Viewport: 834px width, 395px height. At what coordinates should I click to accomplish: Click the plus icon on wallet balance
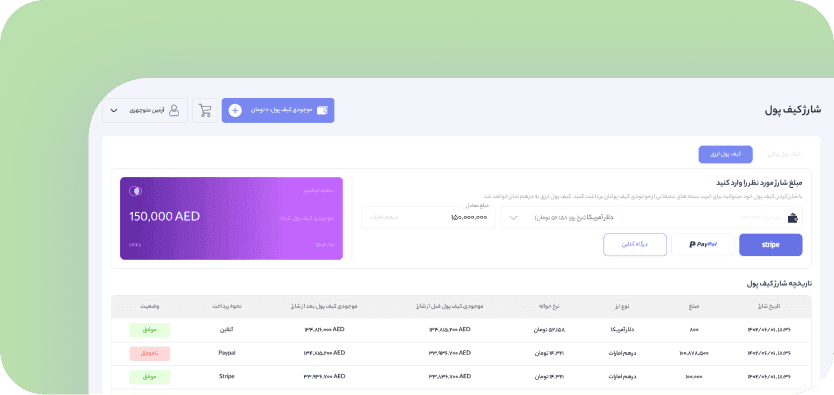235,111
